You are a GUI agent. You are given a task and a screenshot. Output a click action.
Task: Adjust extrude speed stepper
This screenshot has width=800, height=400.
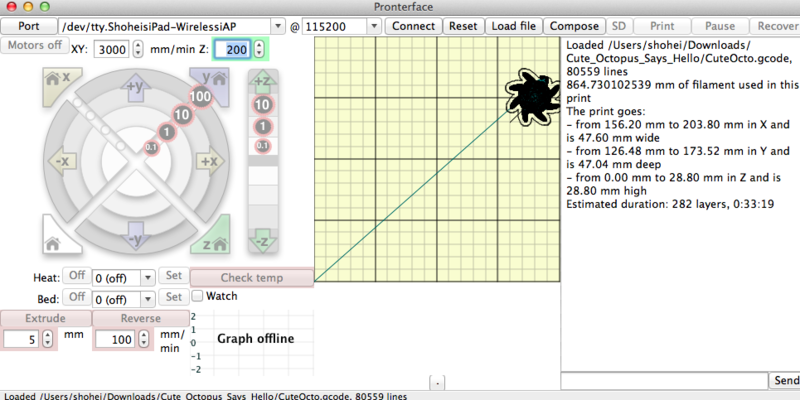(x=144, y=339)
